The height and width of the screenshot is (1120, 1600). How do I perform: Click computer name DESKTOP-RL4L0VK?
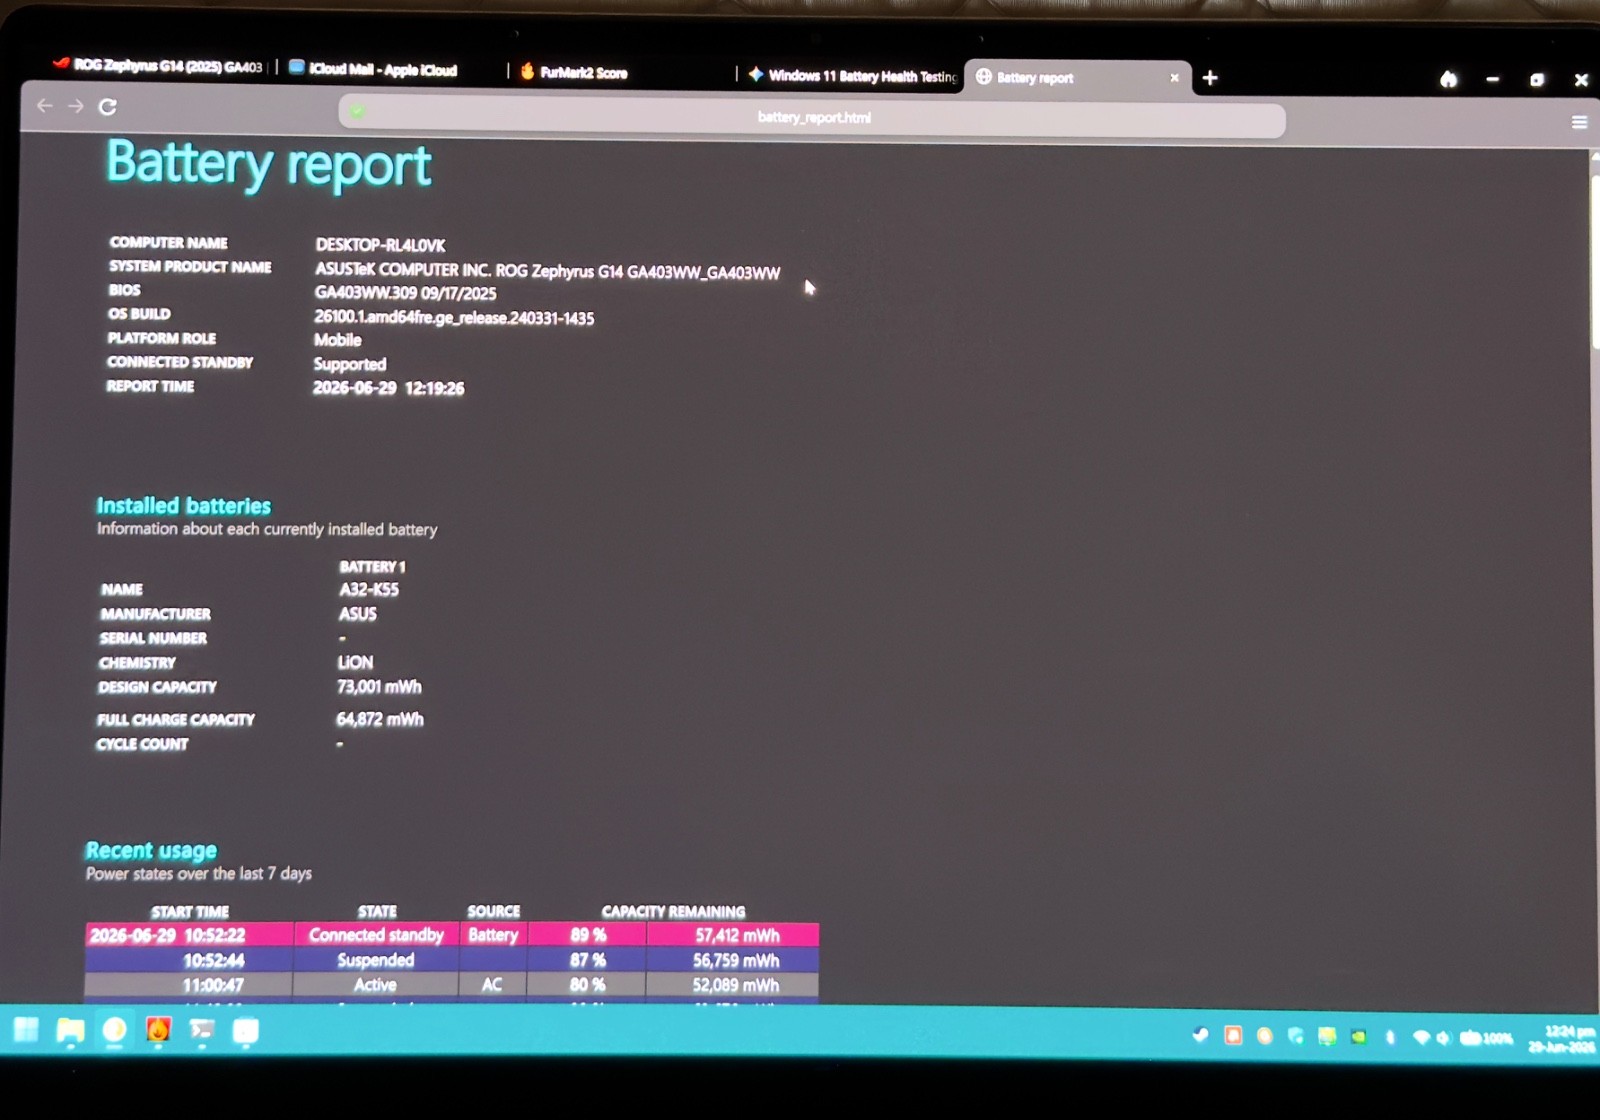tap(380, 245)
